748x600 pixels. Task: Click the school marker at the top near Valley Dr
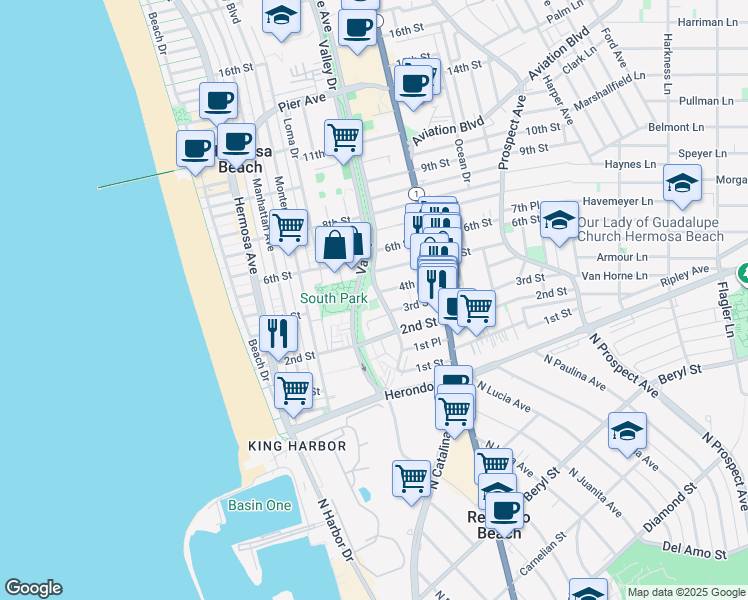click(x=282, y=16)
